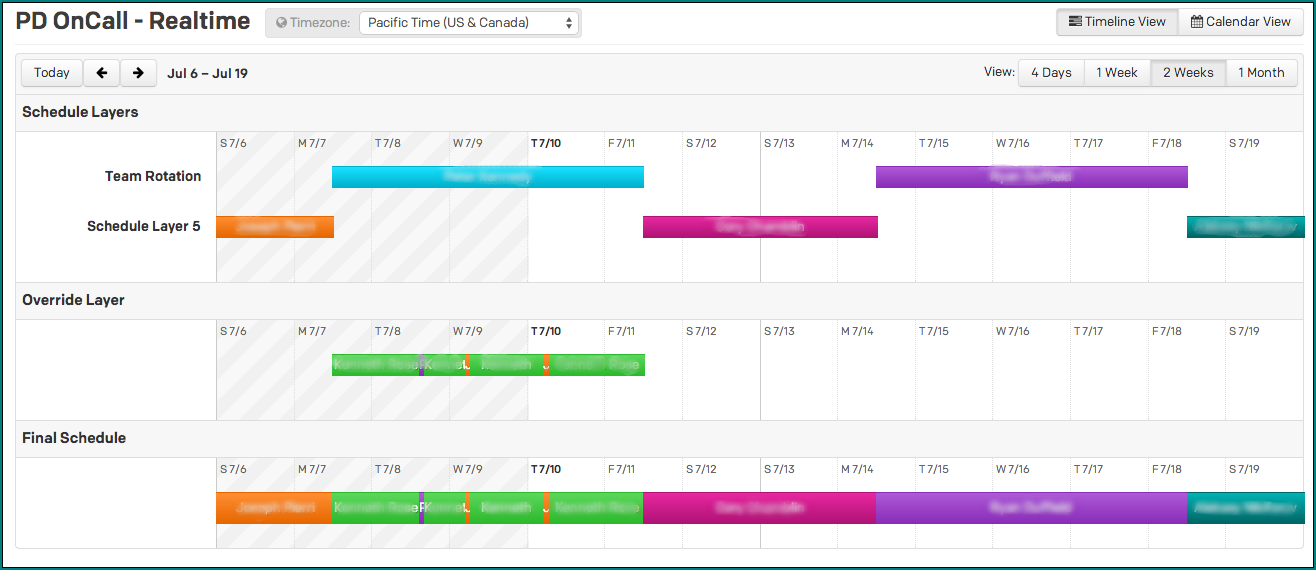Click the orange block in Final Schedule

point(273,508)
